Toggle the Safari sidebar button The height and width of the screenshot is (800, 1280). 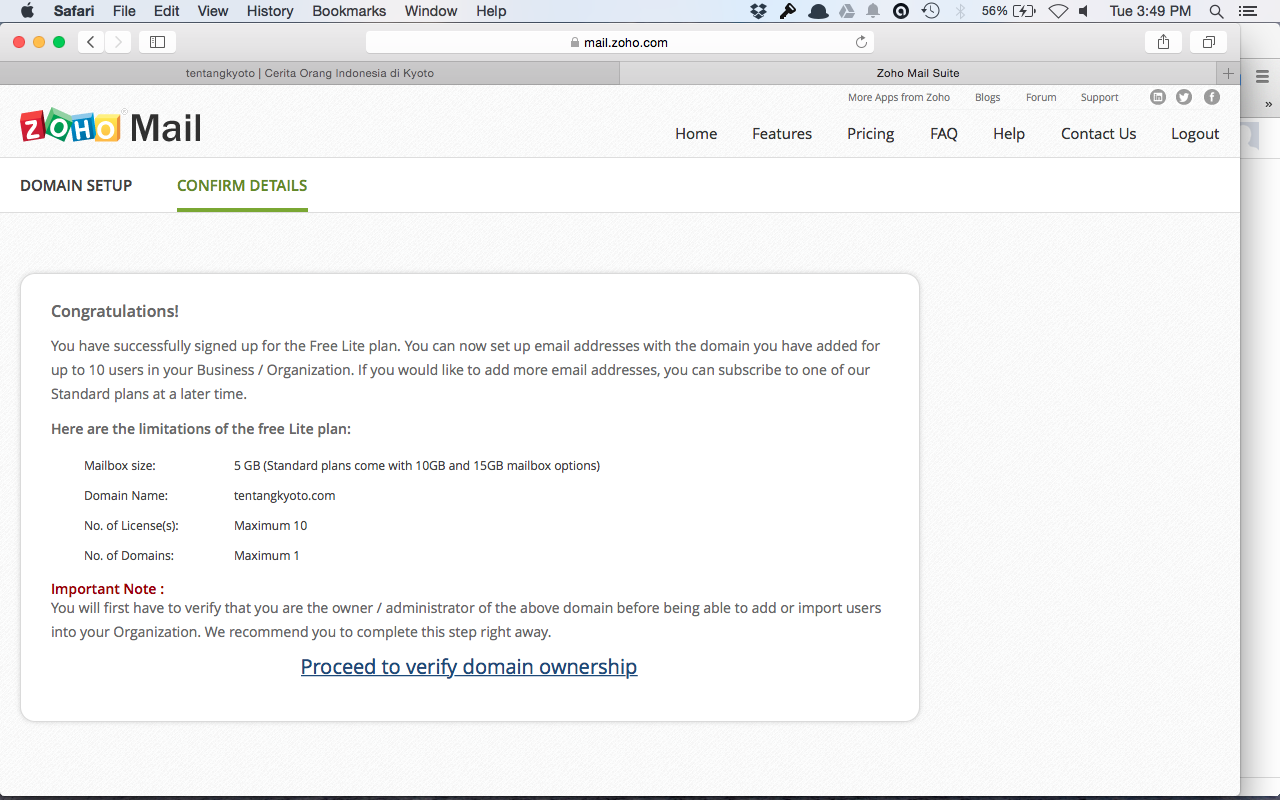coord(157,42)
